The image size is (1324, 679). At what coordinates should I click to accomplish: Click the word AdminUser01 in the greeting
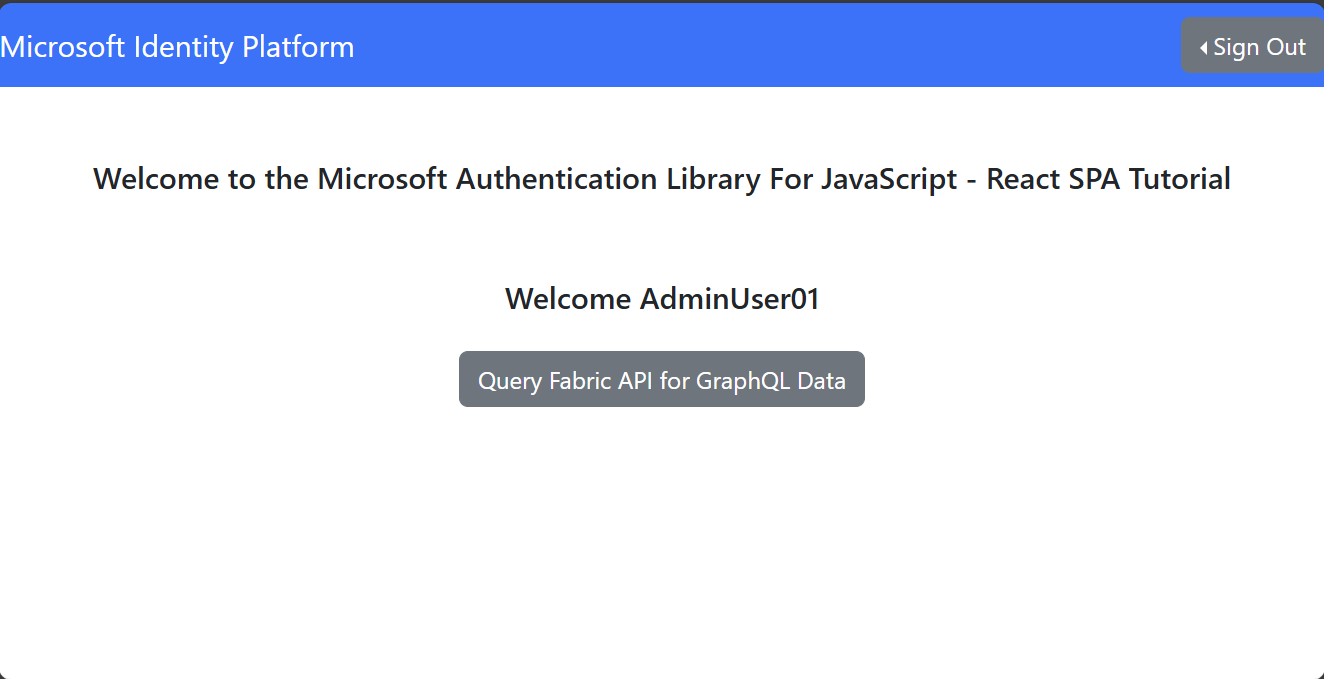coord(729,299)
